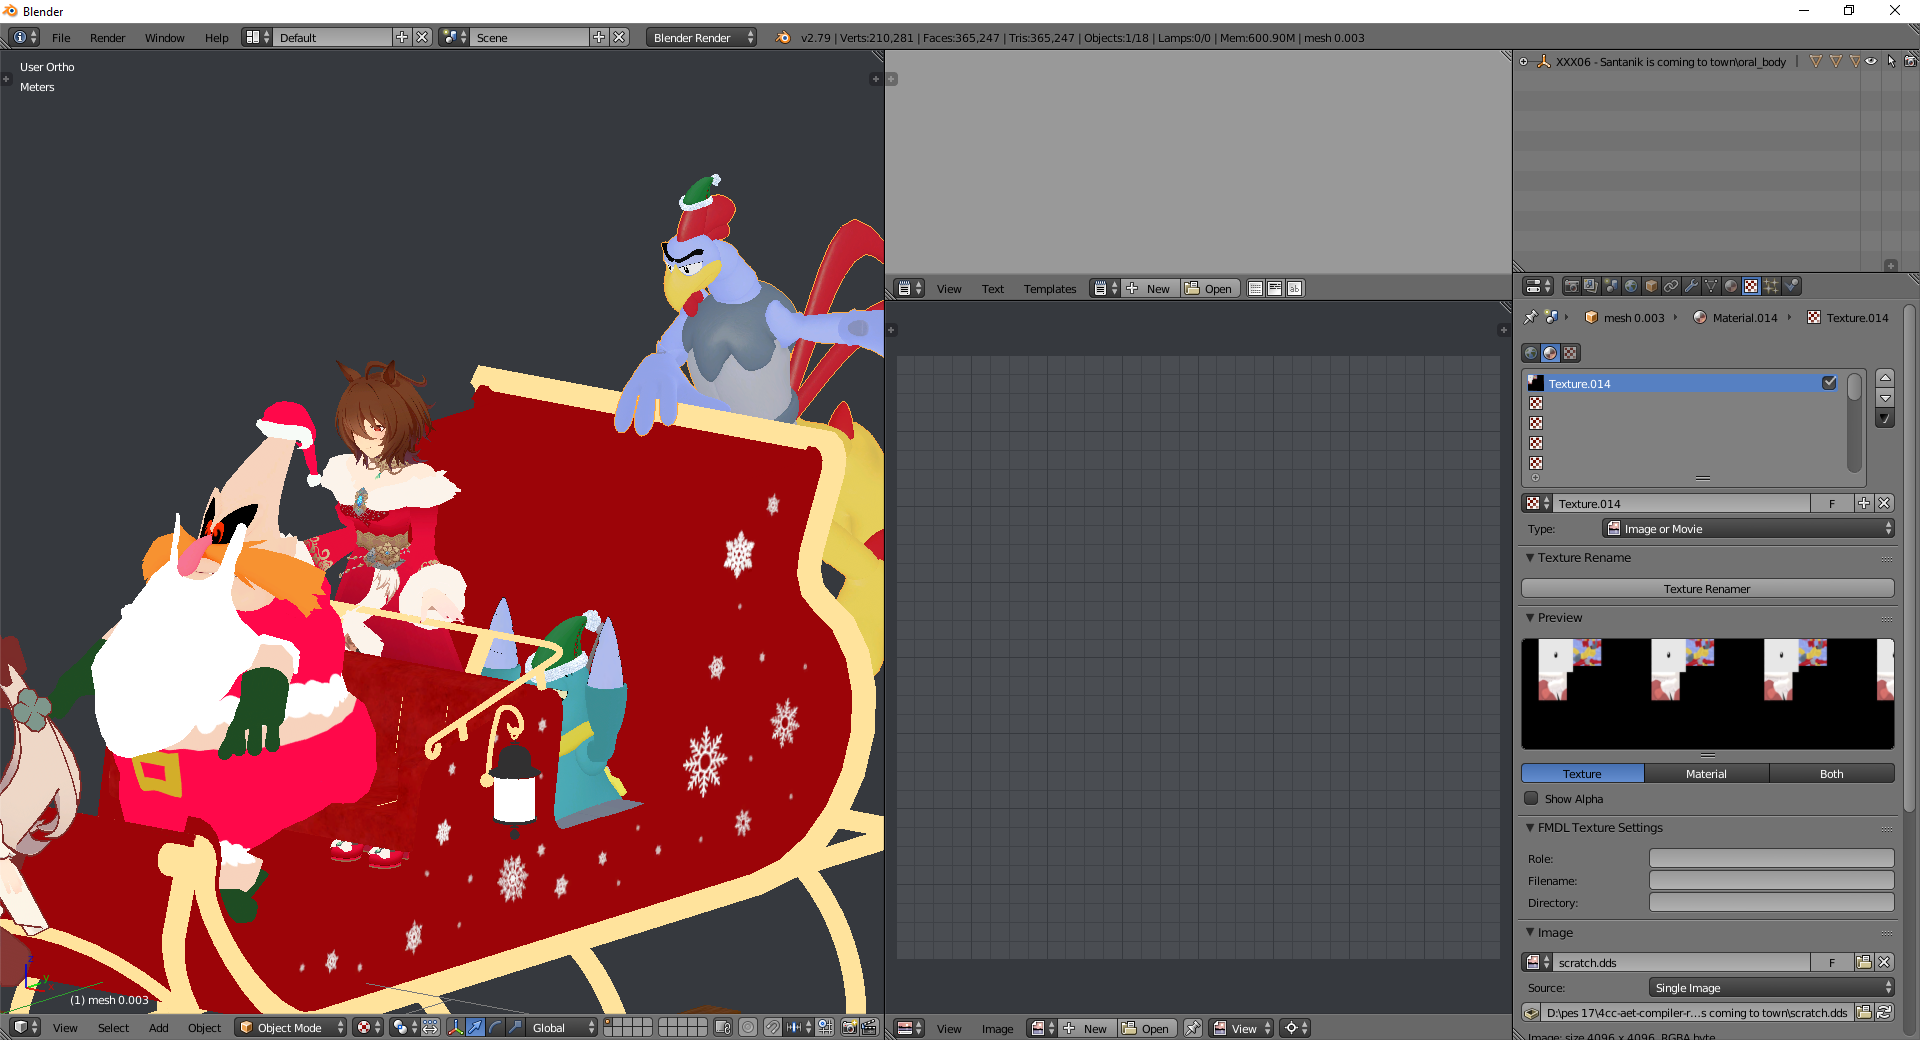1920x1040 pixels.
Task: Click the FMDL Filename input field
Action: coord(1771,880)
